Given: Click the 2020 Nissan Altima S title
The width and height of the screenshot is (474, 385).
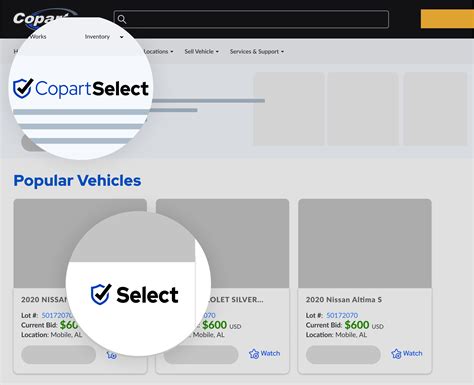Looking at the screenshot, I should coord(344,300).
